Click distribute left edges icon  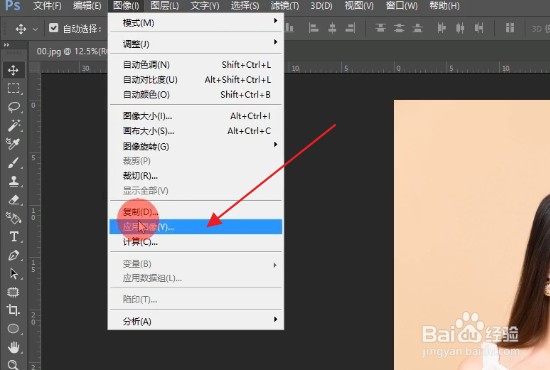coord(442,28)
